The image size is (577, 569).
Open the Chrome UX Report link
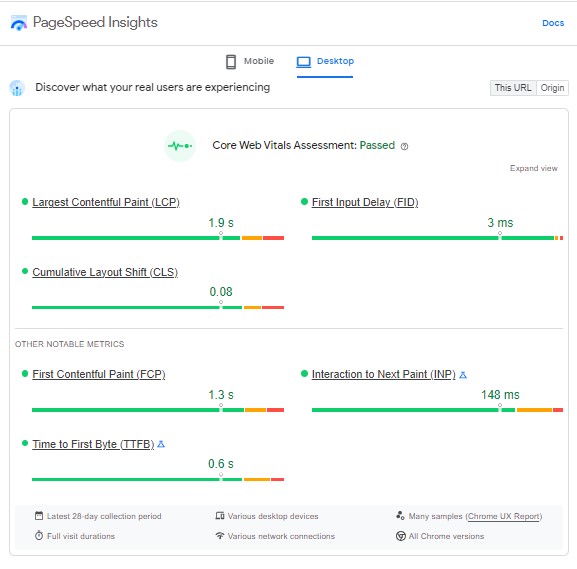pyautogui.click(x=503, y=516)
